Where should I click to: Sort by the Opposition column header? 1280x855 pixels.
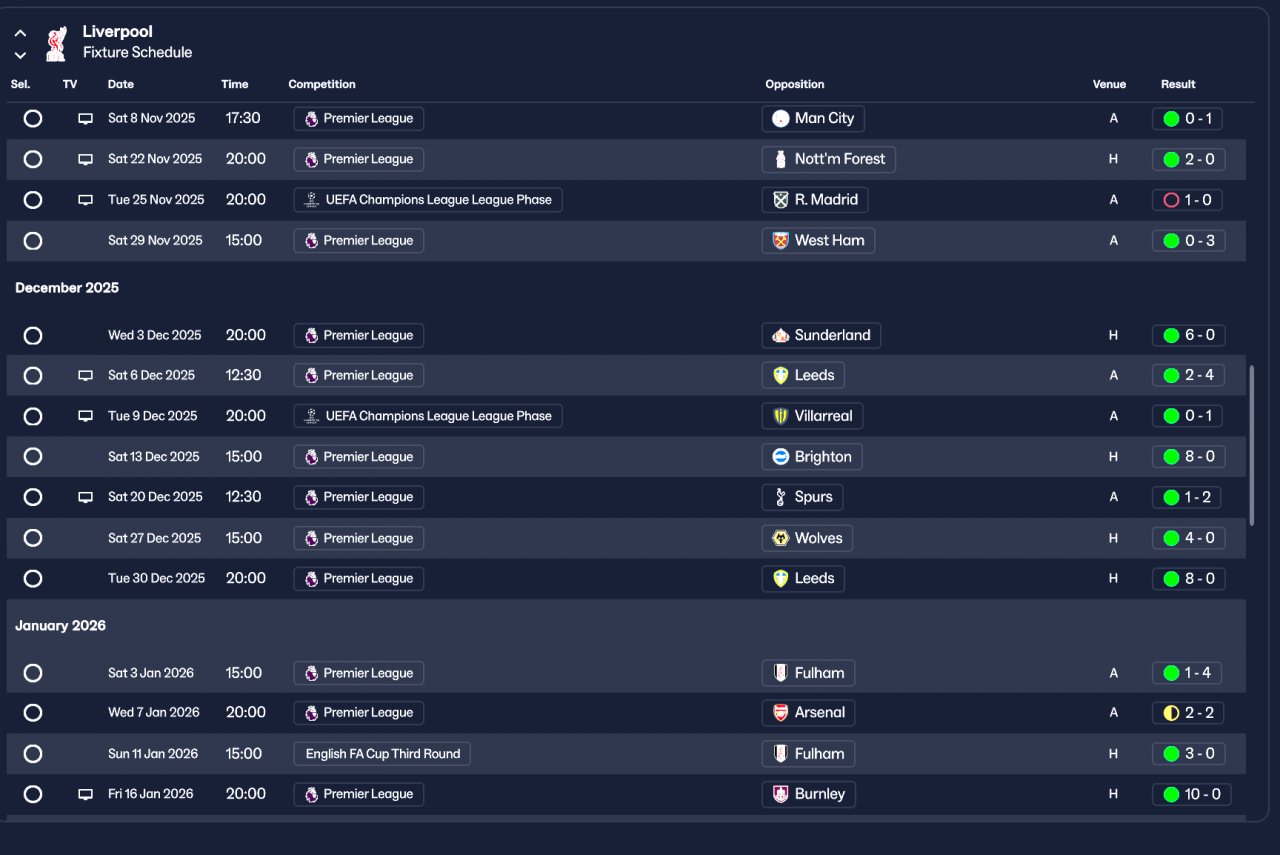pos(795,84)
